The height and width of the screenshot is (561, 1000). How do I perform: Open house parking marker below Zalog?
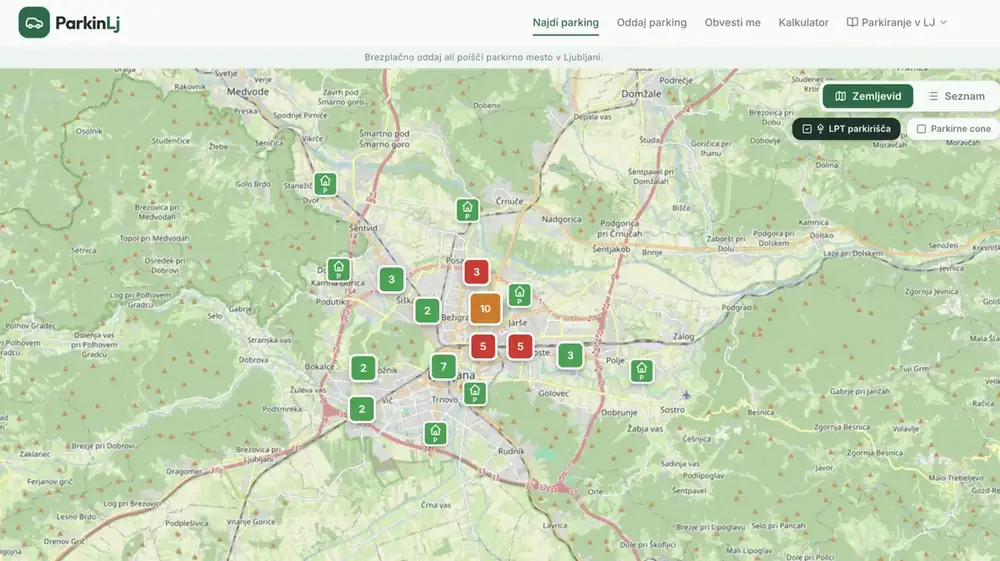pos(642,370)
